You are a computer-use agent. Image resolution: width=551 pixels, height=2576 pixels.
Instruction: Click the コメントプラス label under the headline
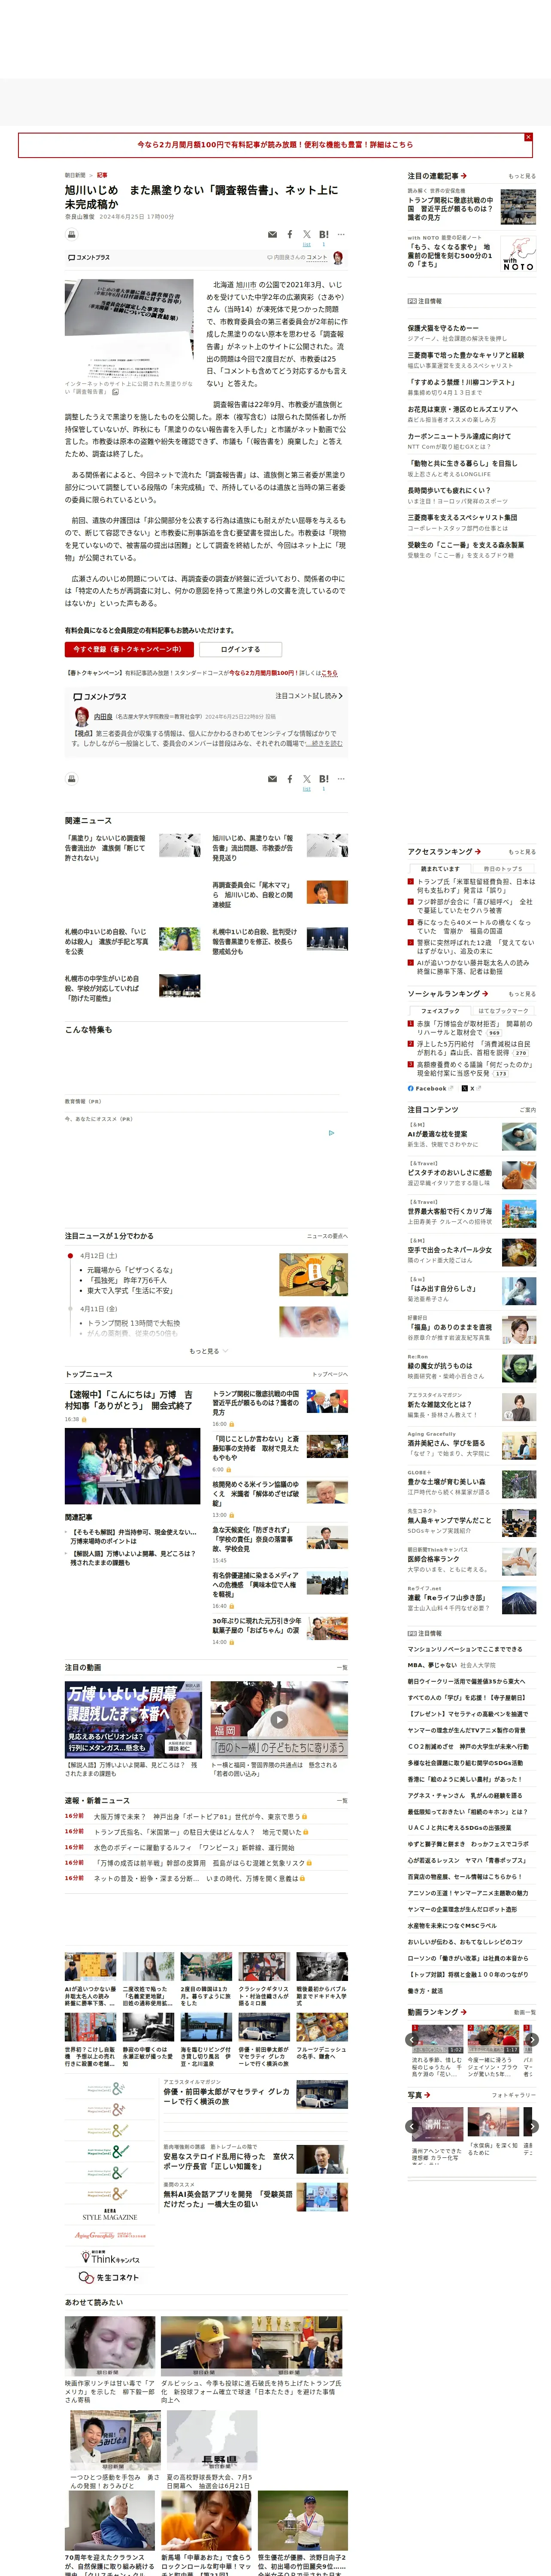pos(89,258)
